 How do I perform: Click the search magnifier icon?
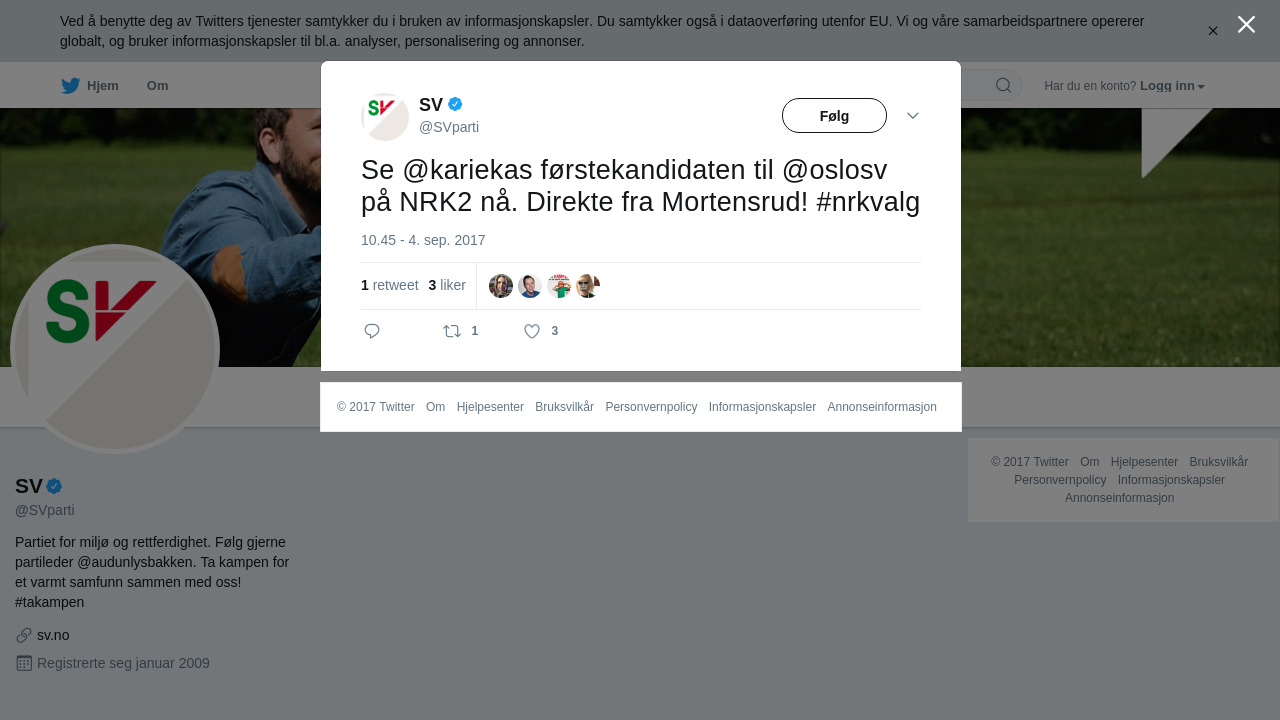point(1003,85)
